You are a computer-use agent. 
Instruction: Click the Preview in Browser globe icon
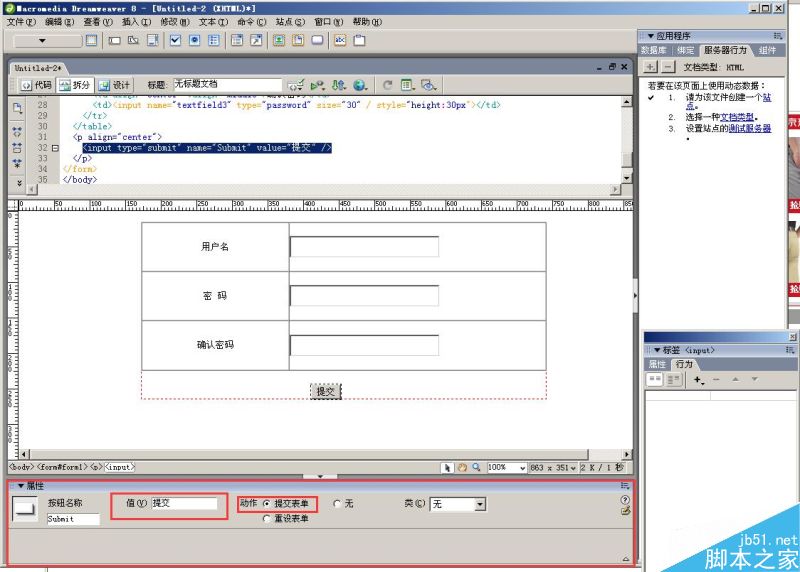point(360,85)
